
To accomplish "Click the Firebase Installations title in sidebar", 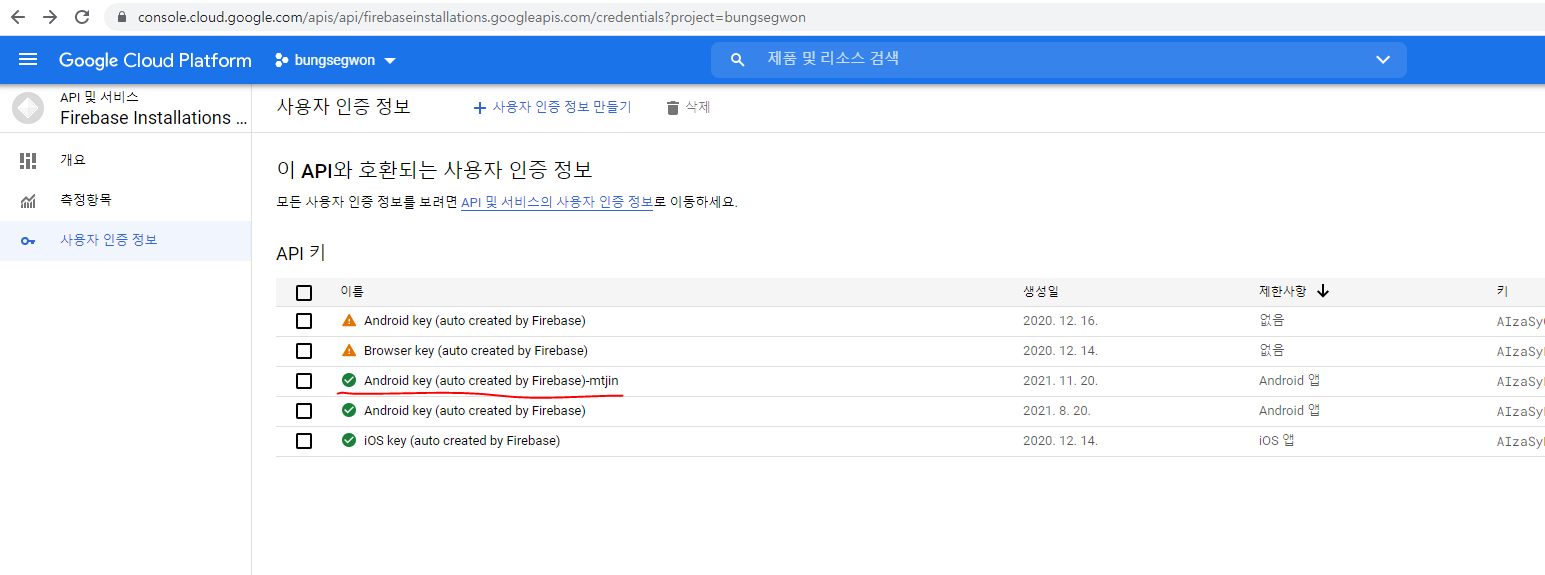I will (x=154, y=118).
